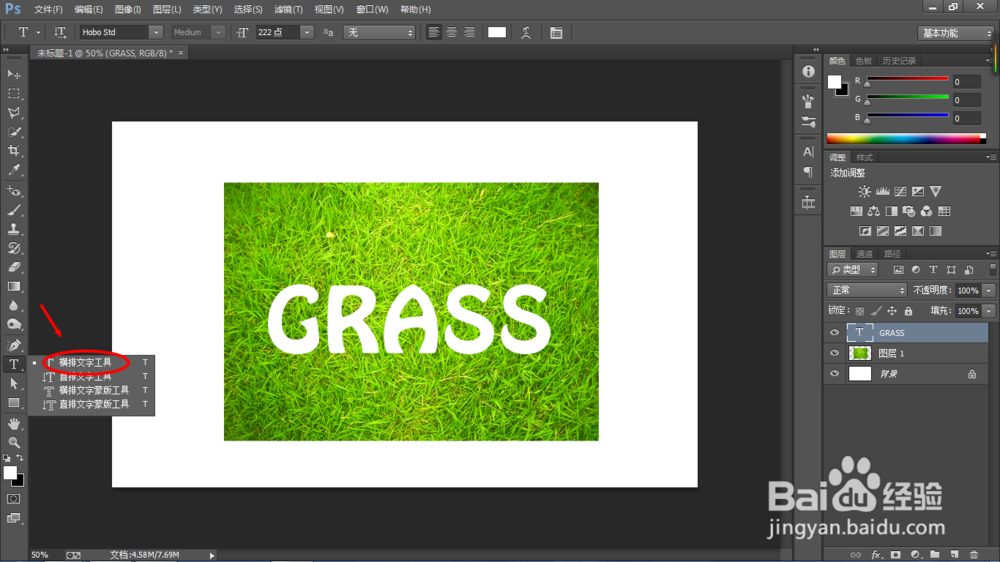Select the Pen tool

13,346
